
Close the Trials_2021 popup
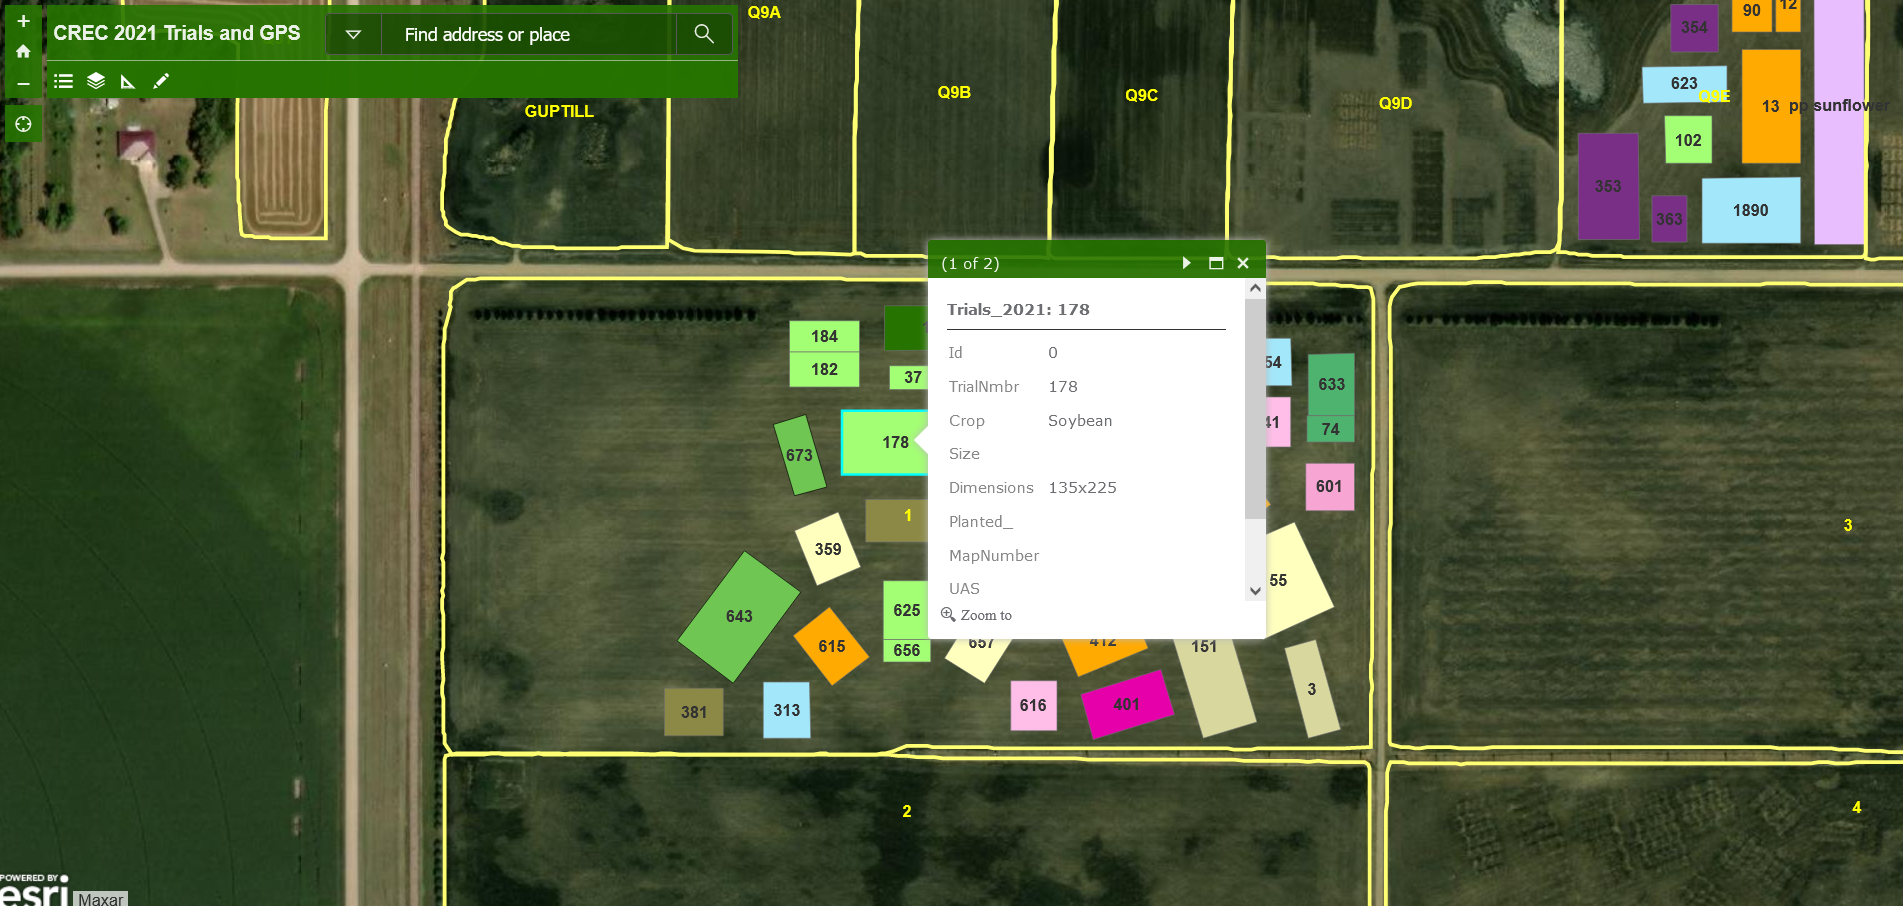(1243, 262)
